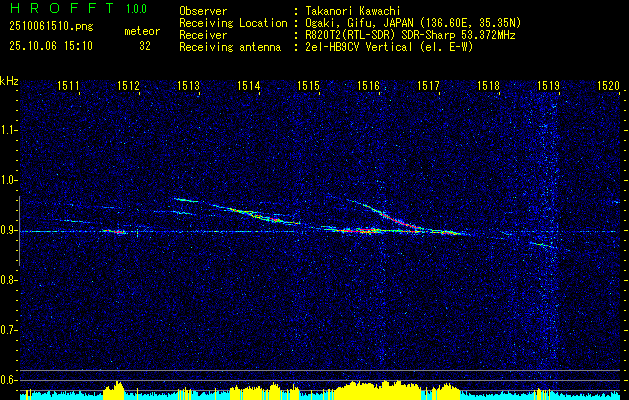
Task: Click the bright meteor echo near 1512
Action: point(116,231)
